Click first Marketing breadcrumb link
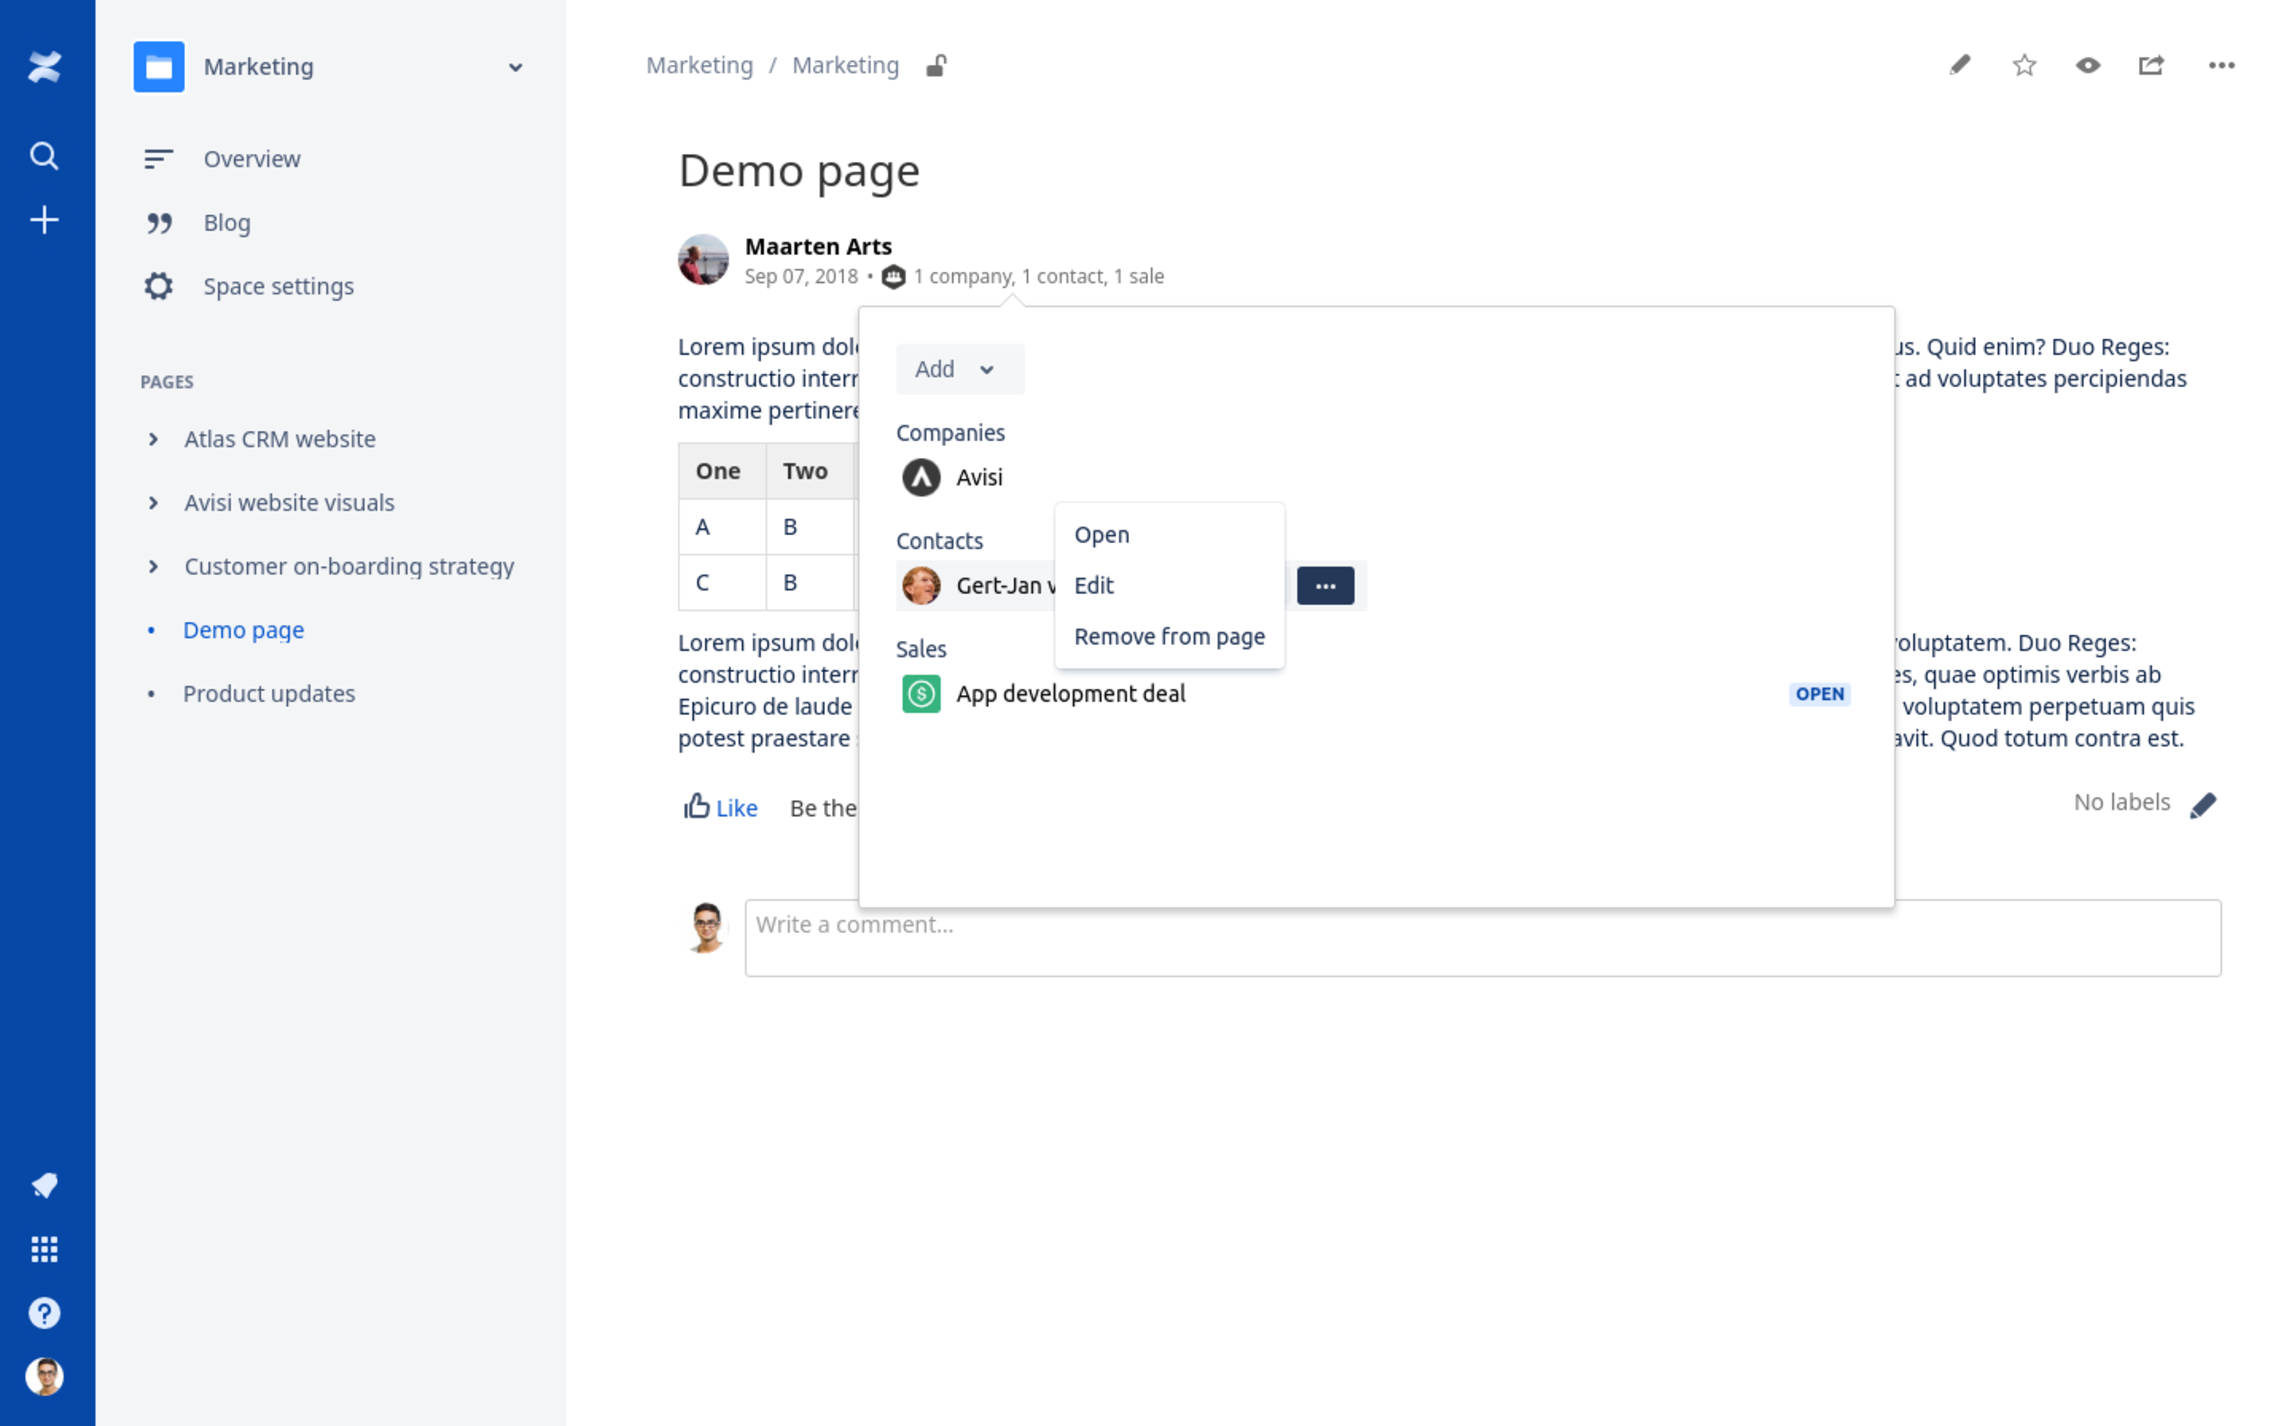 [x=699, y=65]
